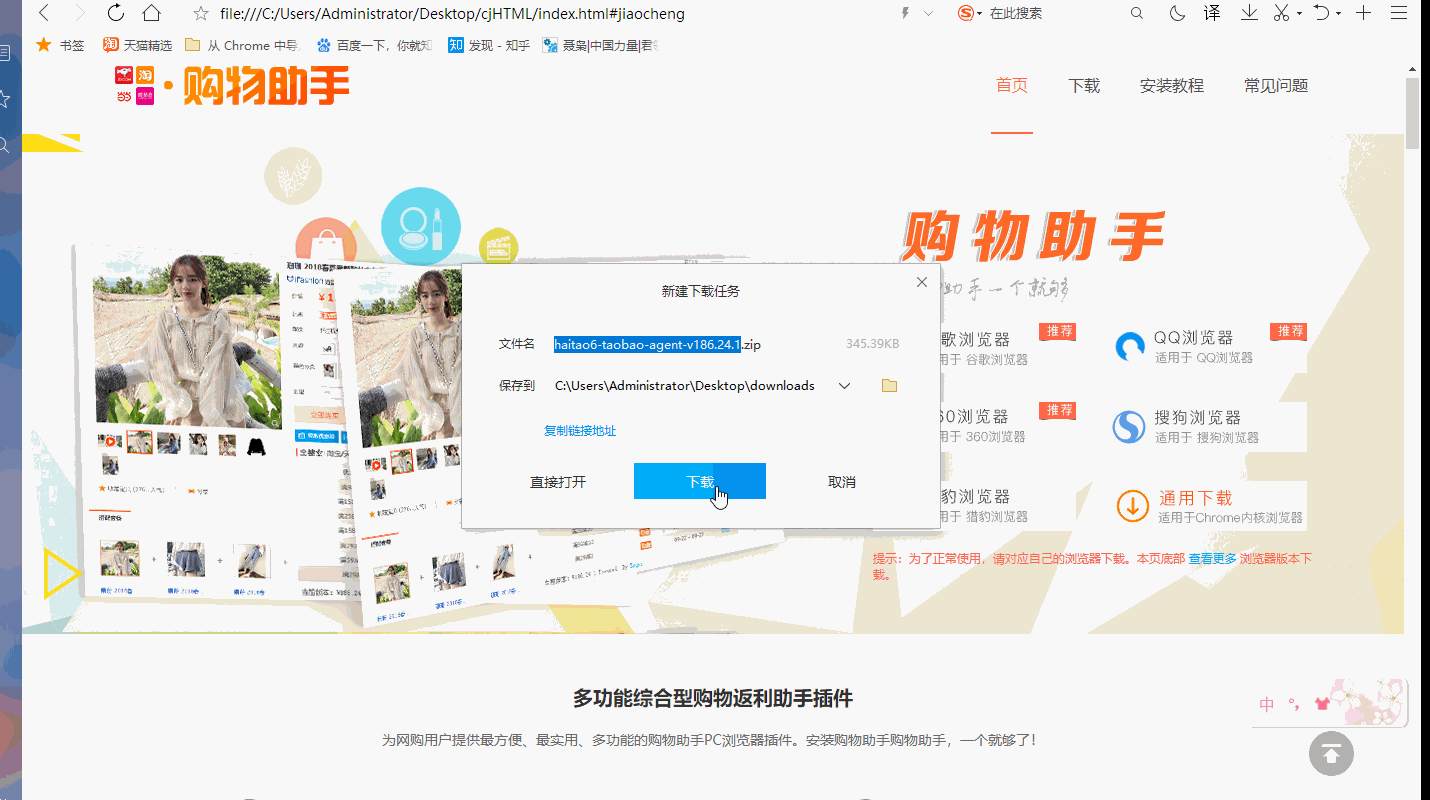Open the browser downloads manager icon

pyautogui.click(x=1249, y=13)
